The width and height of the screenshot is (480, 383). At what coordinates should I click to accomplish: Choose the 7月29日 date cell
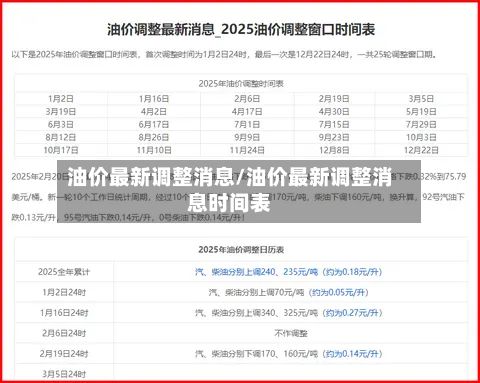pyautogui.click(x=421, y=124)
